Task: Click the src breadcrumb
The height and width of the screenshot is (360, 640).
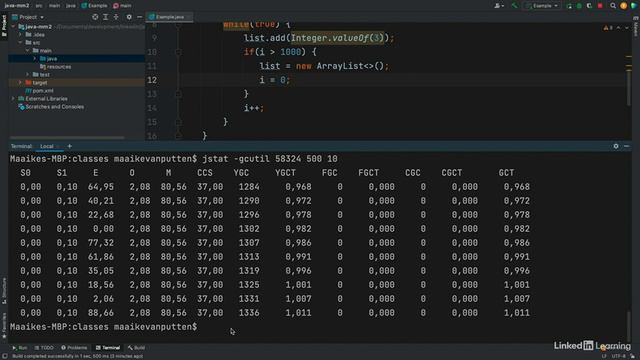Action: (x=39, y=6)
